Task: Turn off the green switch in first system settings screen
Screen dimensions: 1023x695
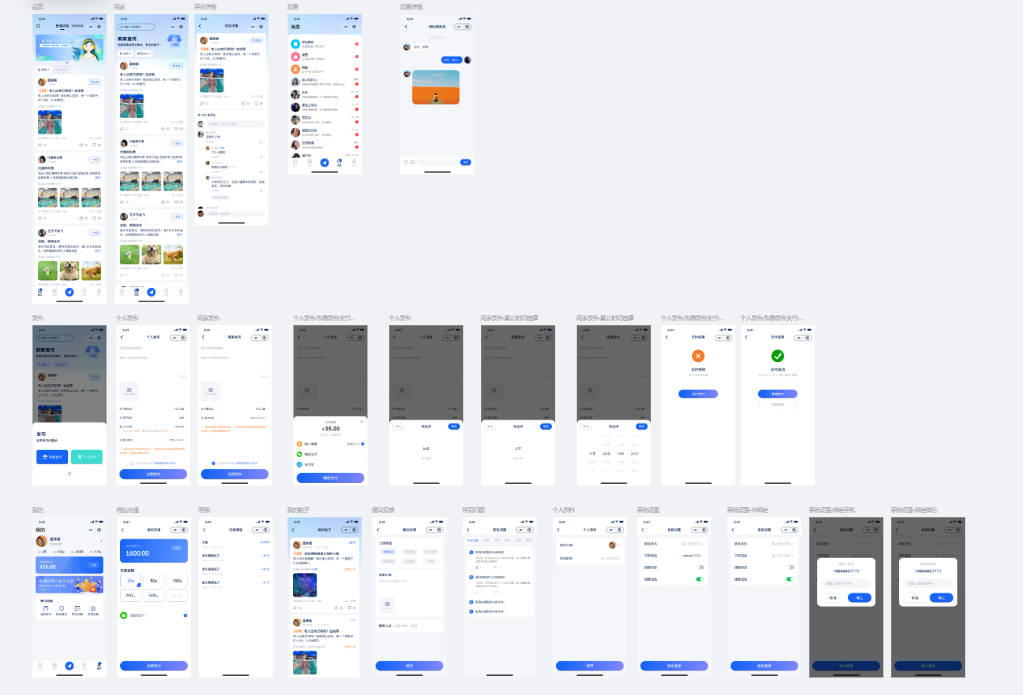Action: click(699, 579)
